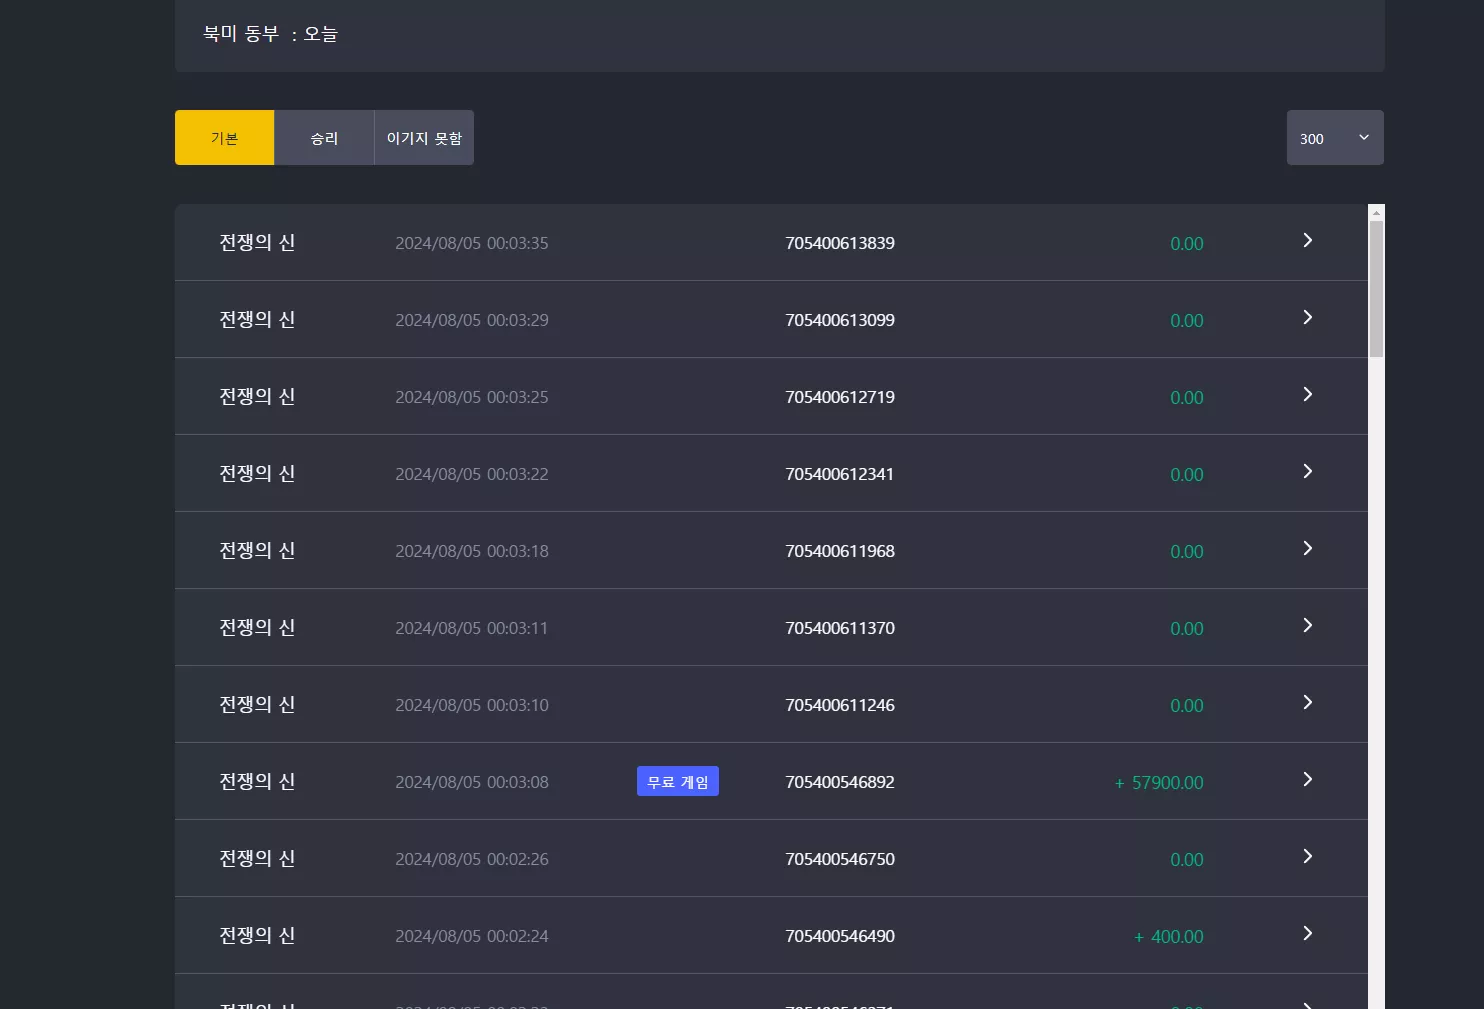This screenshot has width=1484, height=1009.
Task: Click timestamp 2024/08/05 00:03:25
Action: (472, 397)
